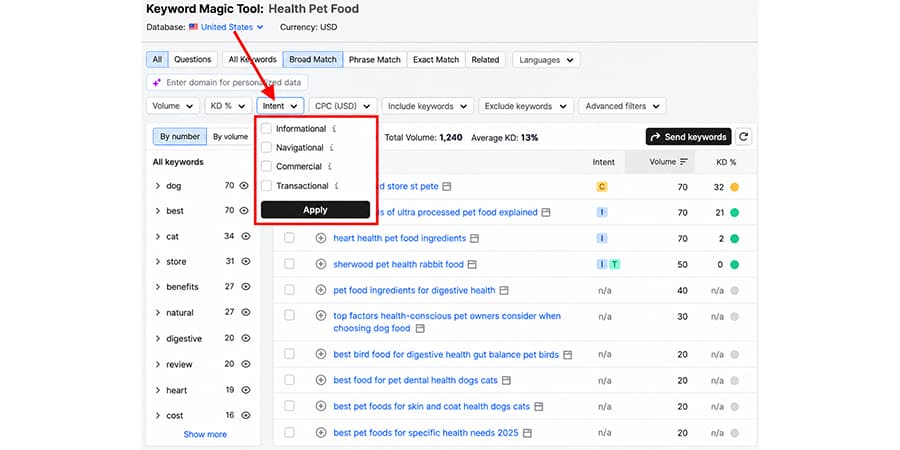Image resolution: width=900 pixels, height=450 pixels.
Task: Click the Intent column header
Action: tap(603, 162)
